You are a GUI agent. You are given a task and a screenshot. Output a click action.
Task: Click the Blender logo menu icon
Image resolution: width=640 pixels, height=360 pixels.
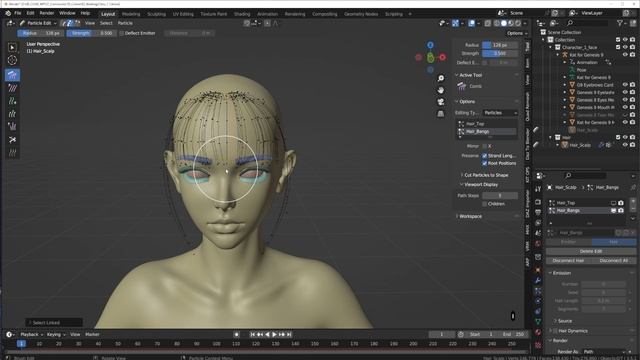[x=8, y=13]
